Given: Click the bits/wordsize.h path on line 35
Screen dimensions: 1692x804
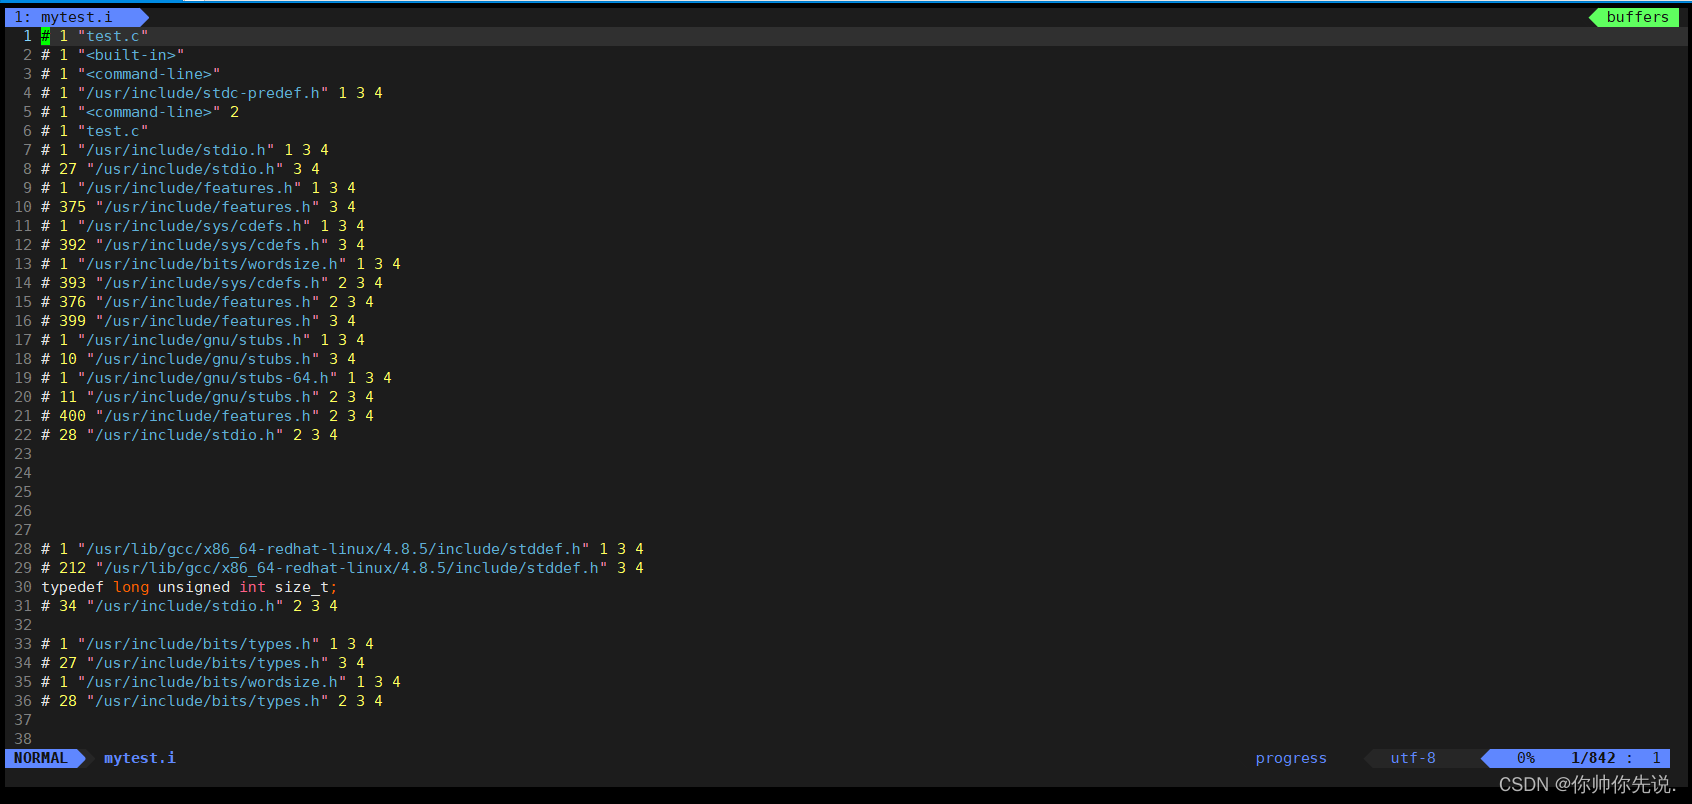Looking at the screenshot, I should pyautogui.click(x=212, y=682).
